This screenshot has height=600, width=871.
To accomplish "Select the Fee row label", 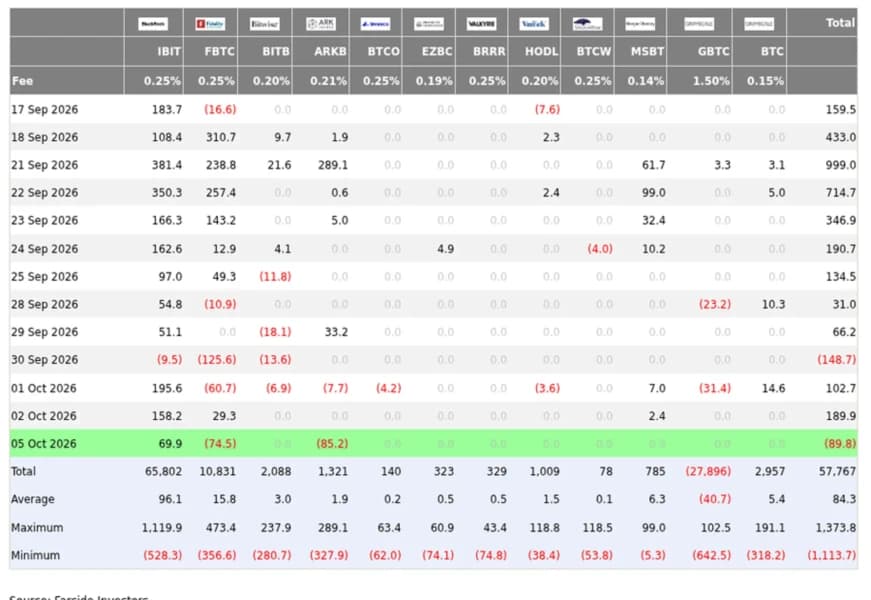I will coord(22,81).
